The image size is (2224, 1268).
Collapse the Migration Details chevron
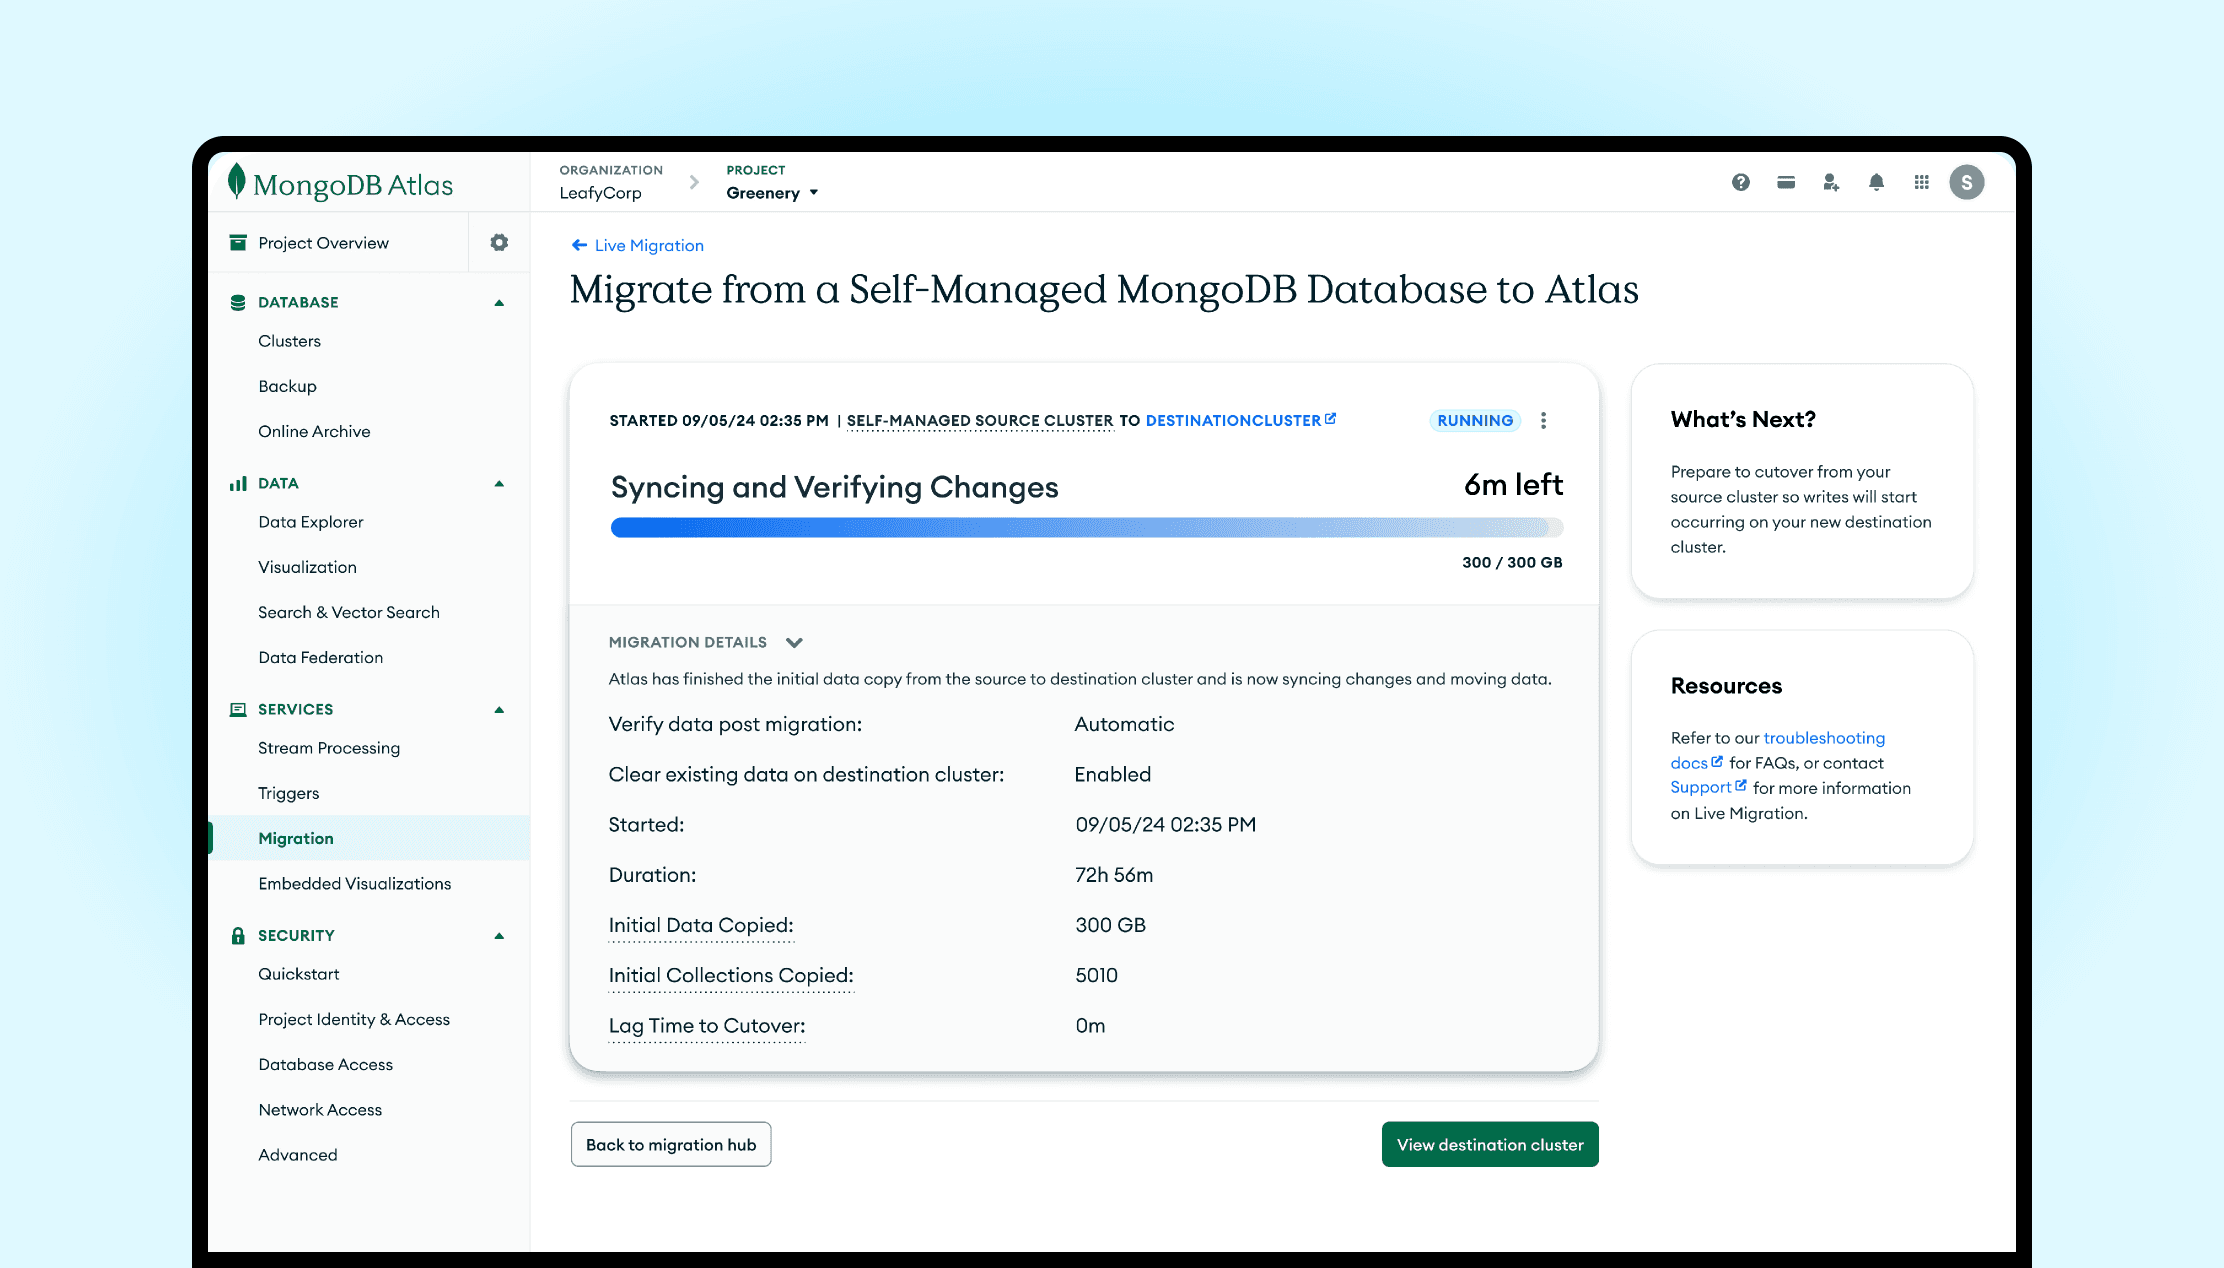pyautogui.click(x=795, y=642)
